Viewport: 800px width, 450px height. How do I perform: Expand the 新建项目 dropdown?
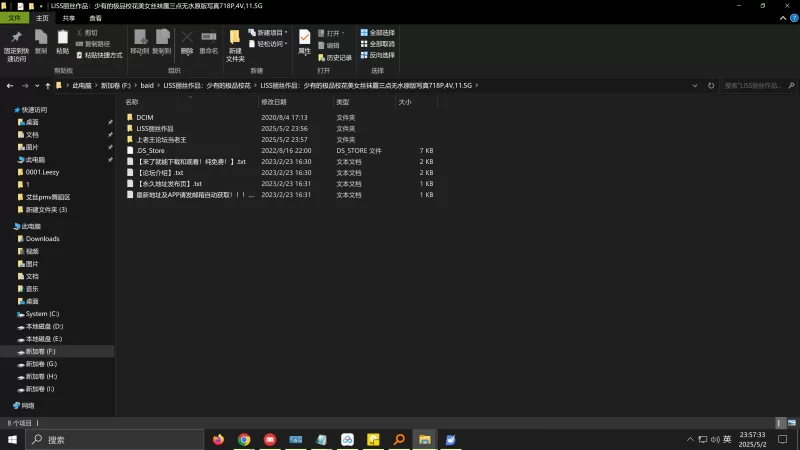point(286,32)
